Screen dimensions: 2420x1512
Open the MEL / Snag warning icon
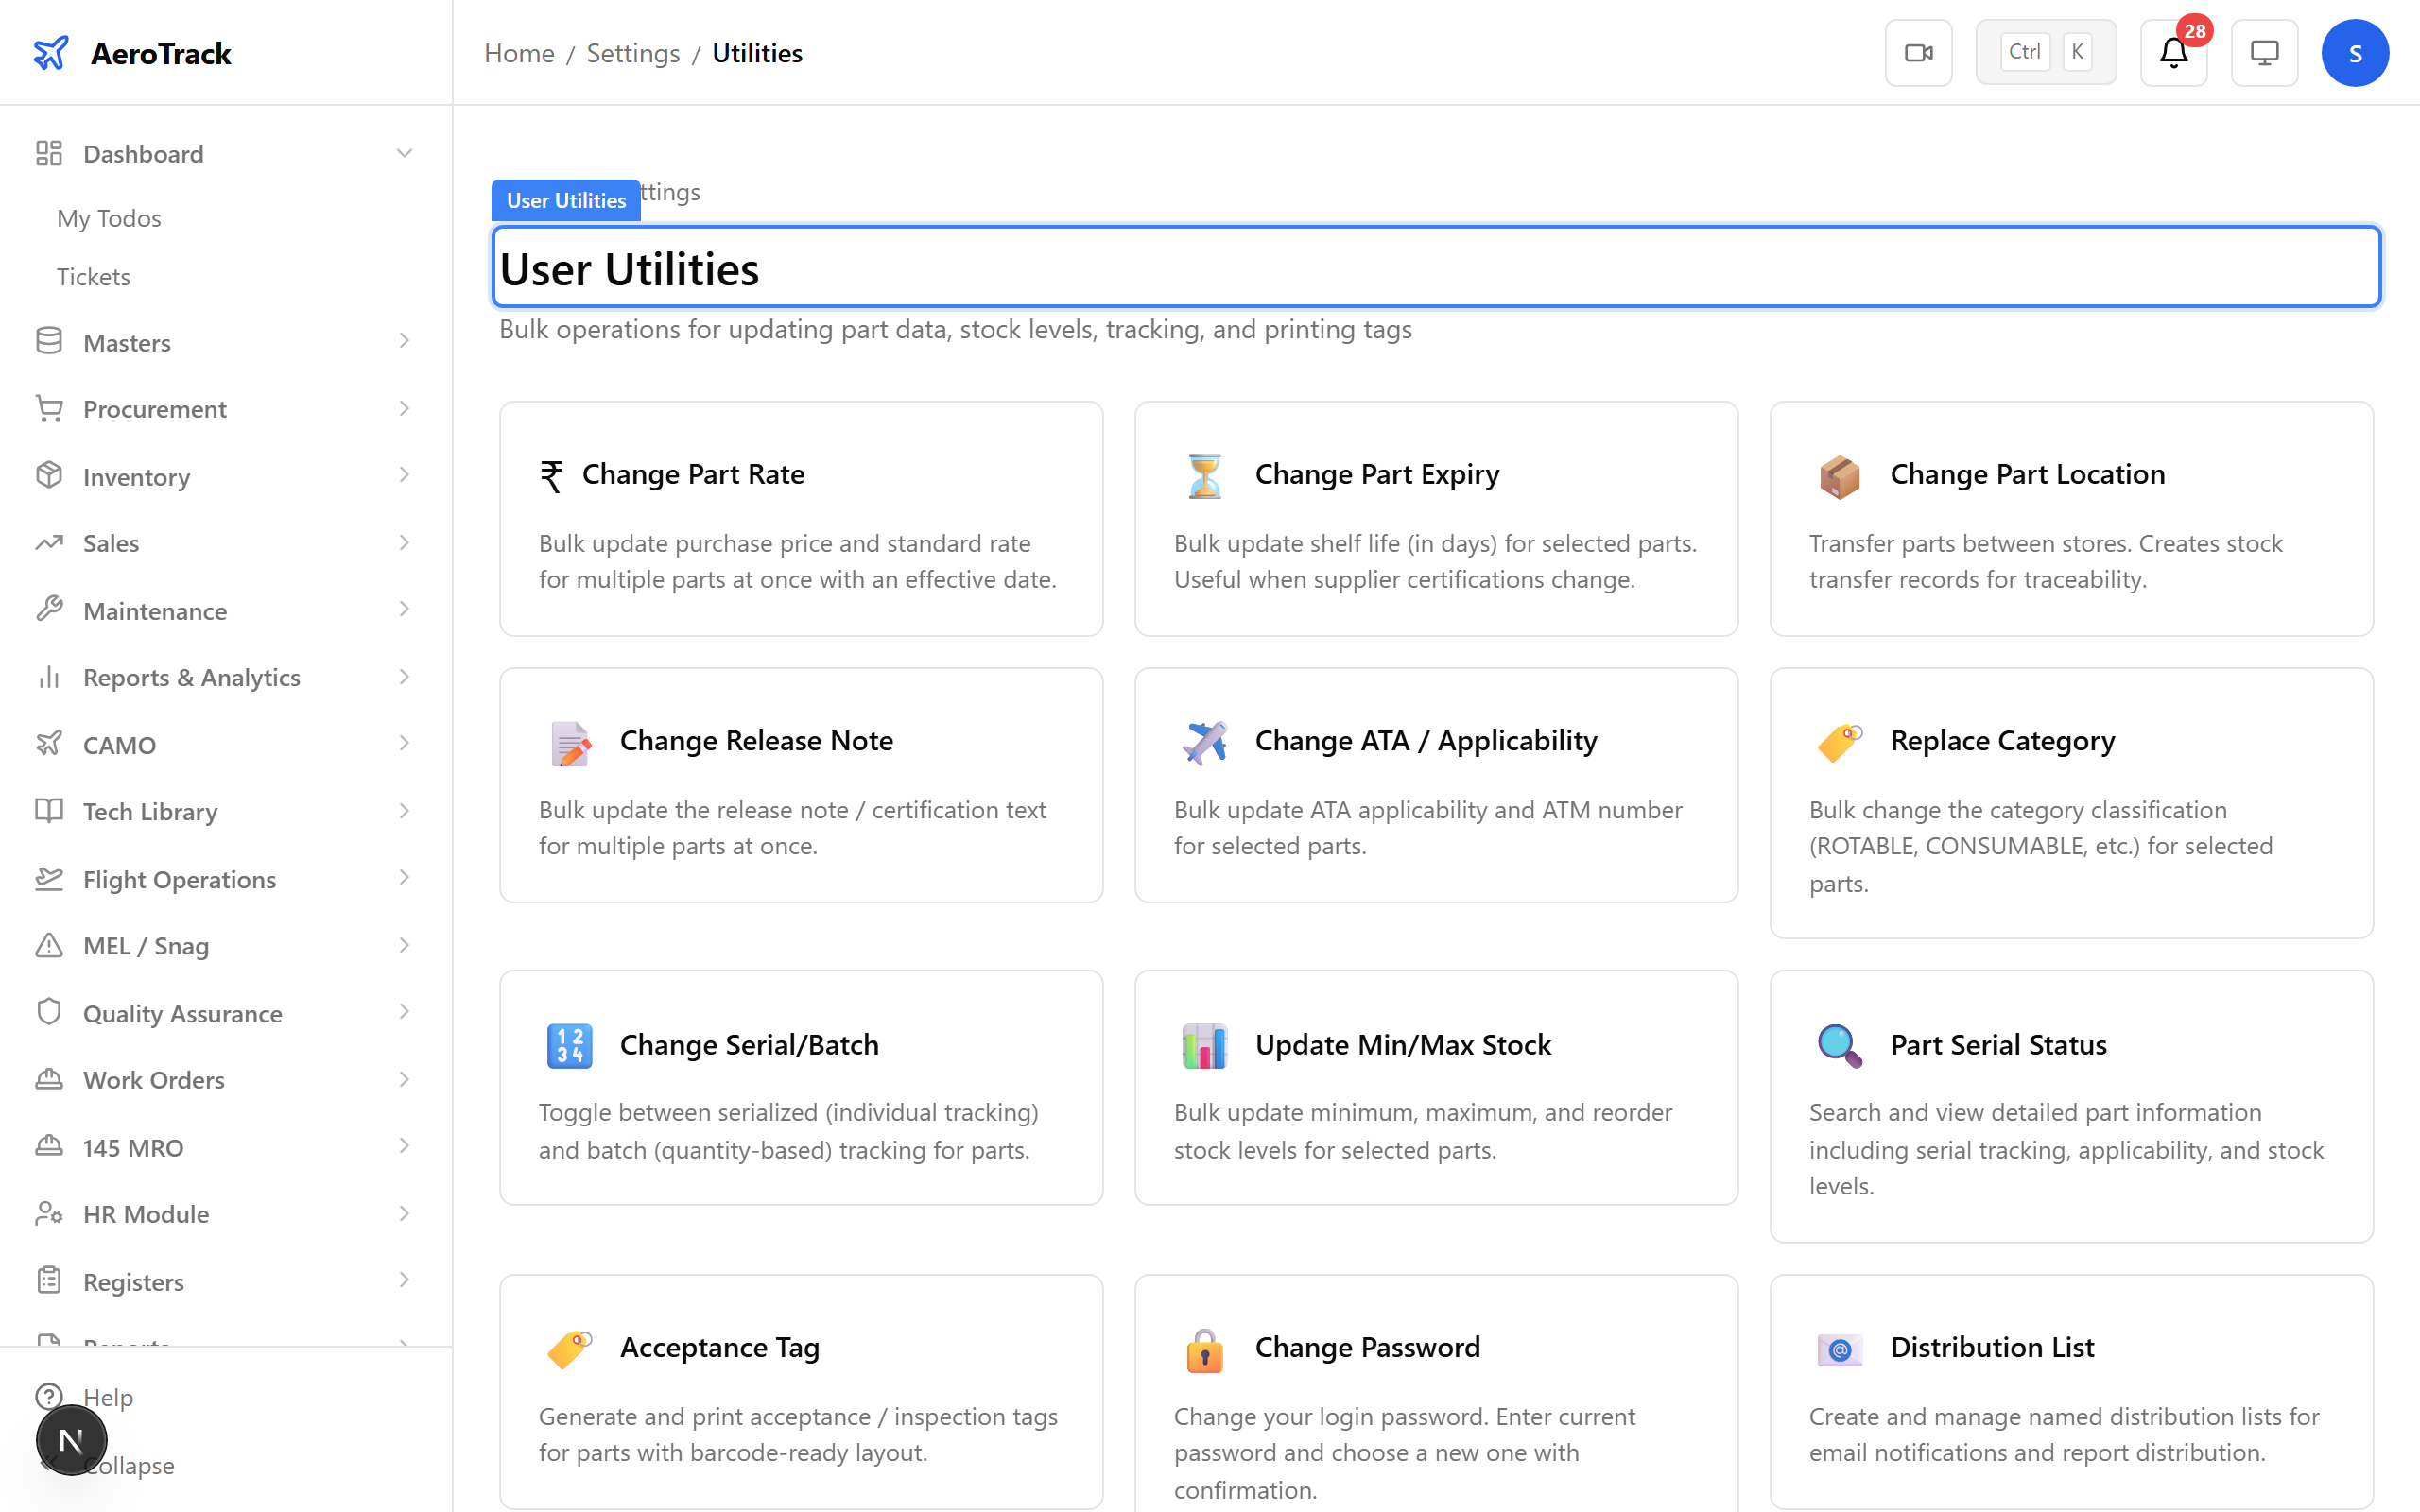(x=50, y=945)
